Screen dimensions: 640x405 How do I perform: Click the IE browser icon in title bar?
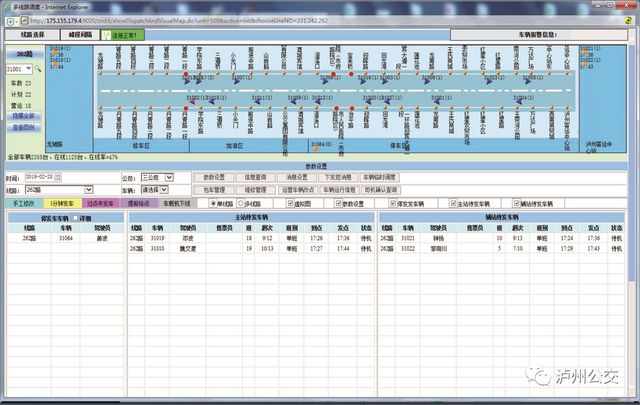(6, 5)
